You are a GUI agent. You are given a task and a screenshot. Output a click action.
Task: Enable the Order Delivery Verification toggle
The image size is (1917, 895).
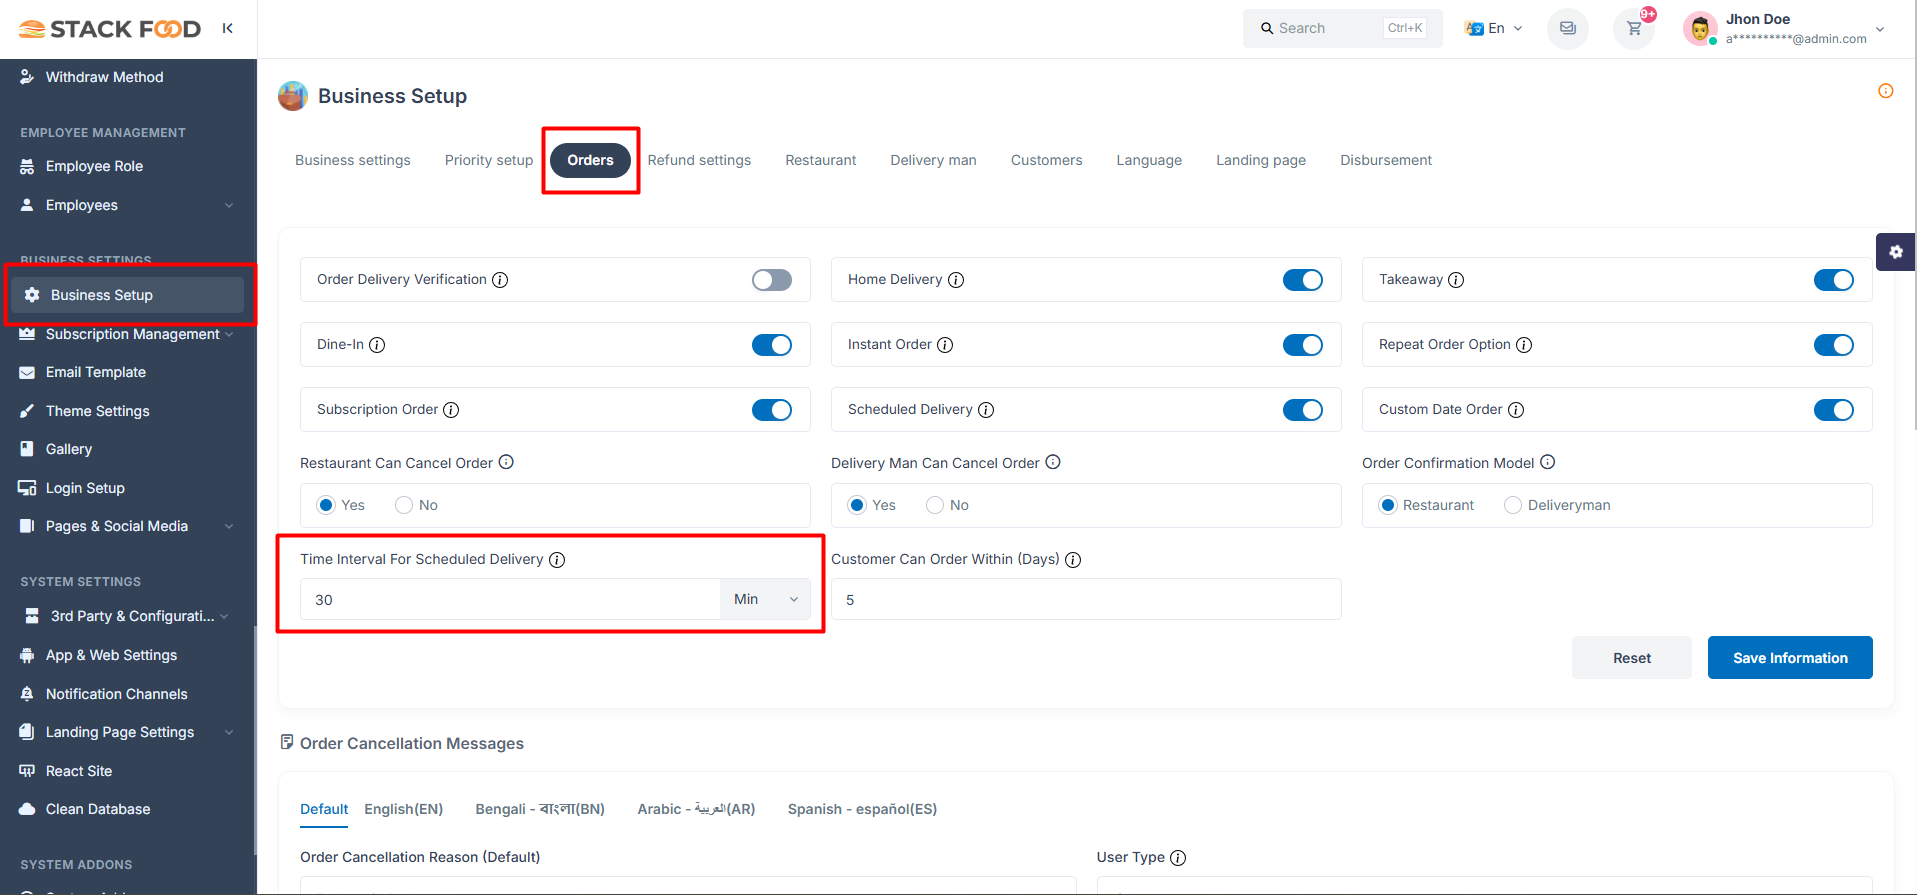point(771,280)
